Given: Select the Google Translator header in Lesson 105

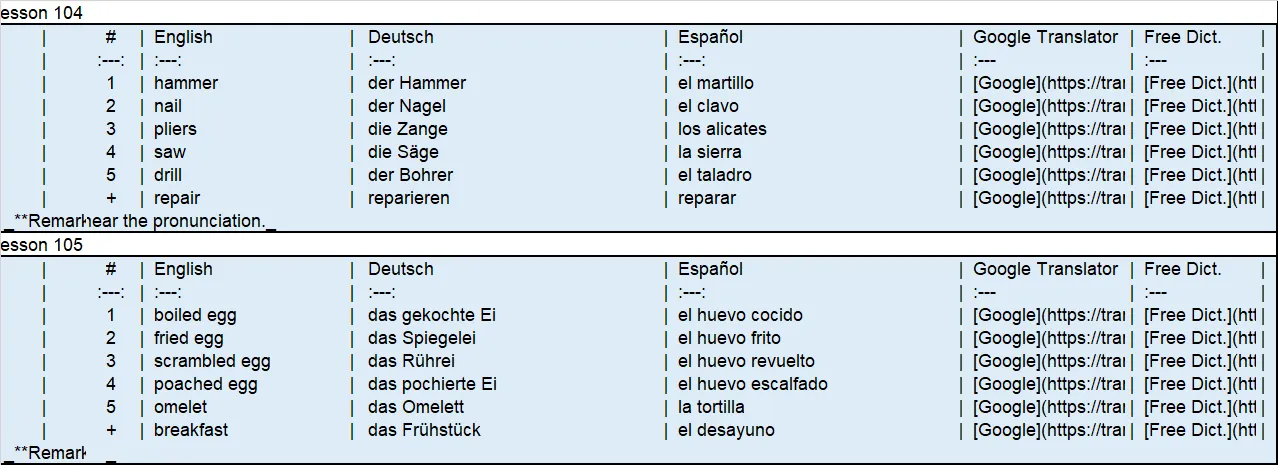Looking at the screenshot, I should click(x=1046, y=269).
